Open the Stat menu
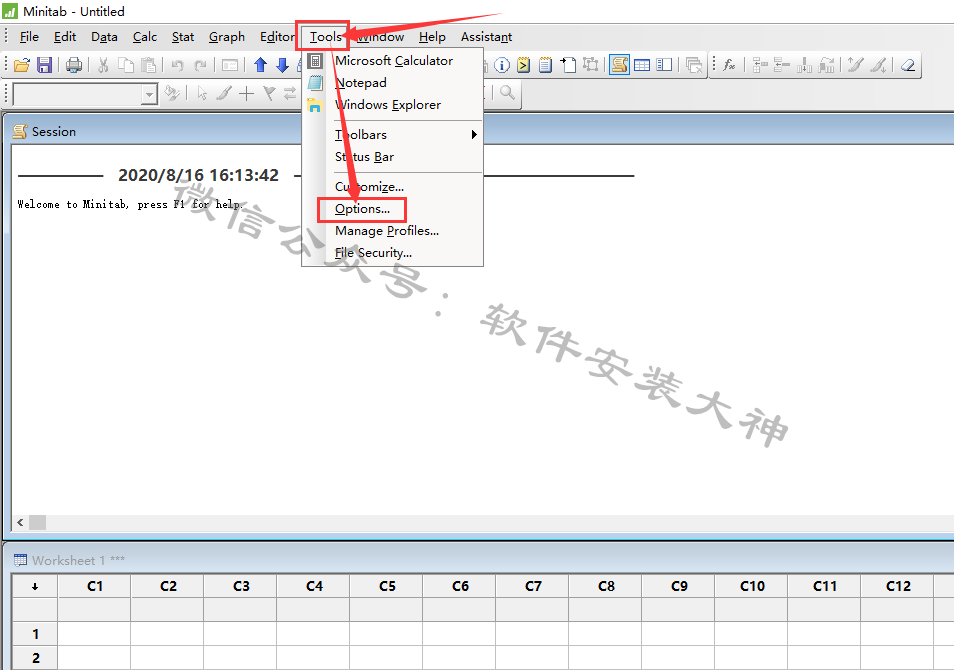Image resolution: width=954 pixels, height=670 pixels. coord(183,37)
